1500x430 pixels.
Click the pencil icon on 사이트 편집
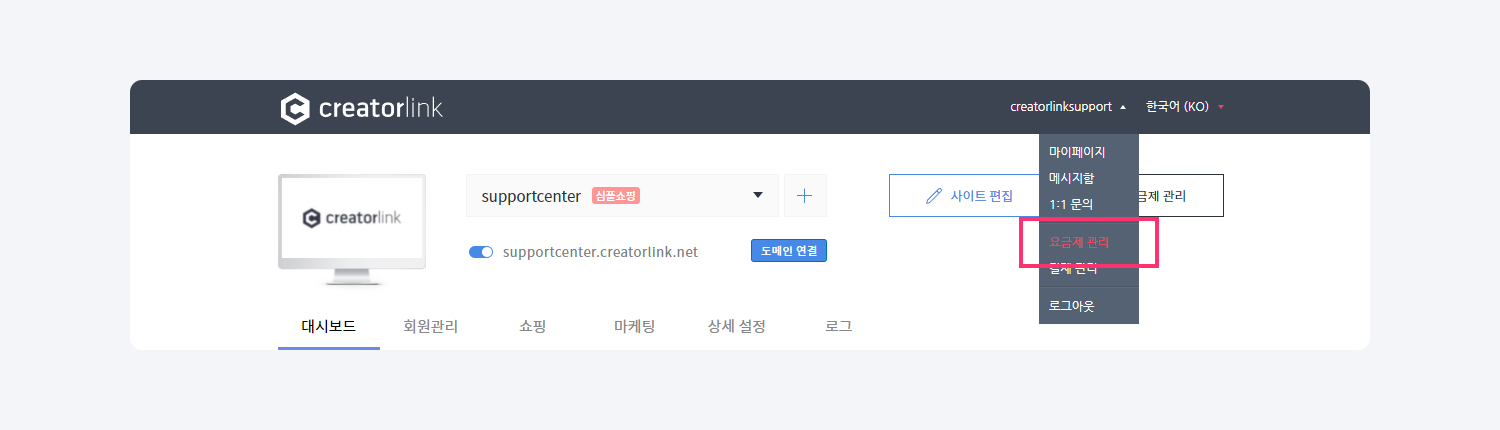934,196
